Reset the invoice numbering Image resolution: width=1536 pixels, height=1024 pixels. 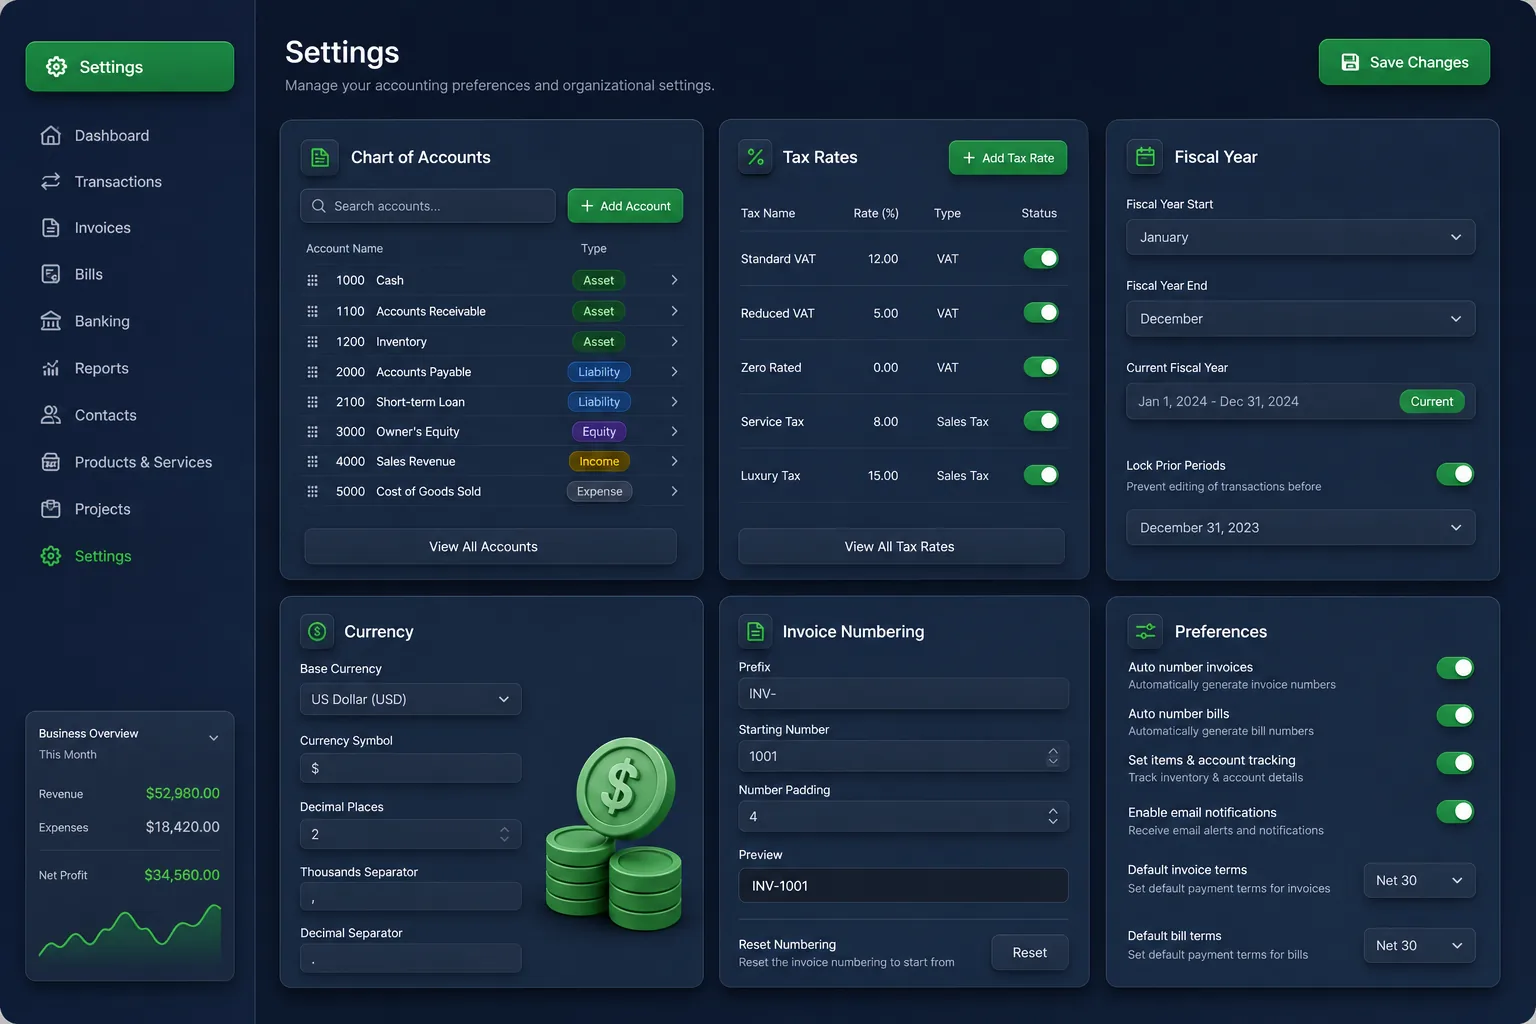[x=1029, y=952]
